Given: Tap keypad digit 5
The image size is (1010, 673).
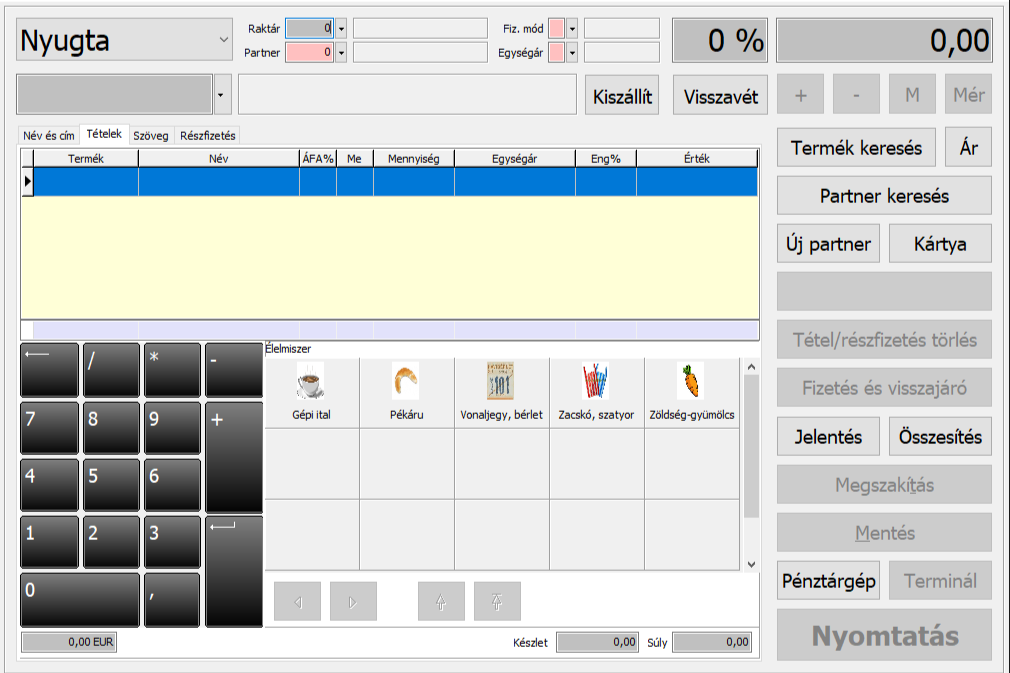Looking at the screenshot, I should click(x=111, y=485).
